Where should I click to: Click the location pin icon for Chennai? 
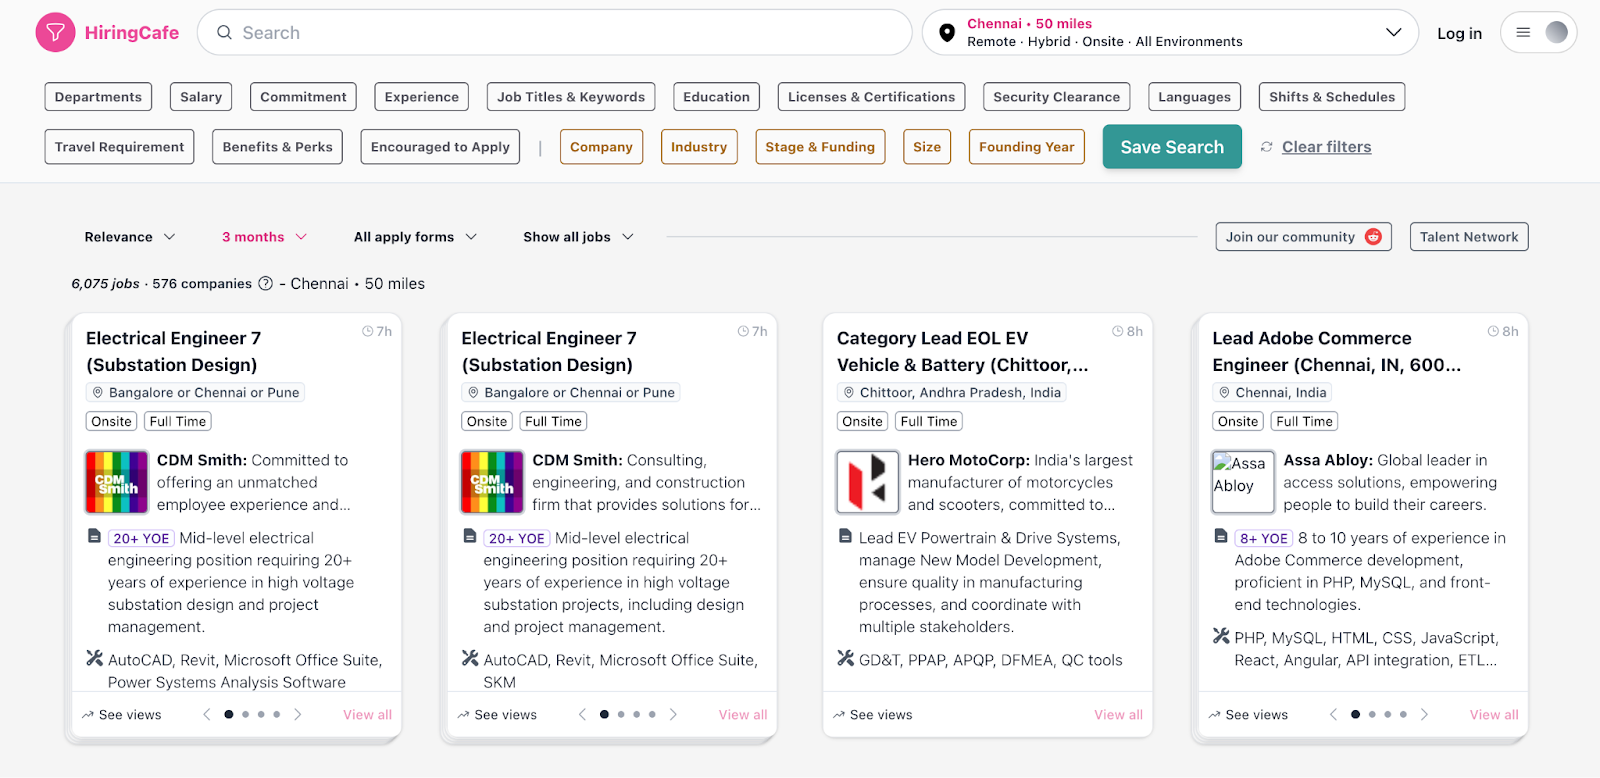click(x=947, y=33)
